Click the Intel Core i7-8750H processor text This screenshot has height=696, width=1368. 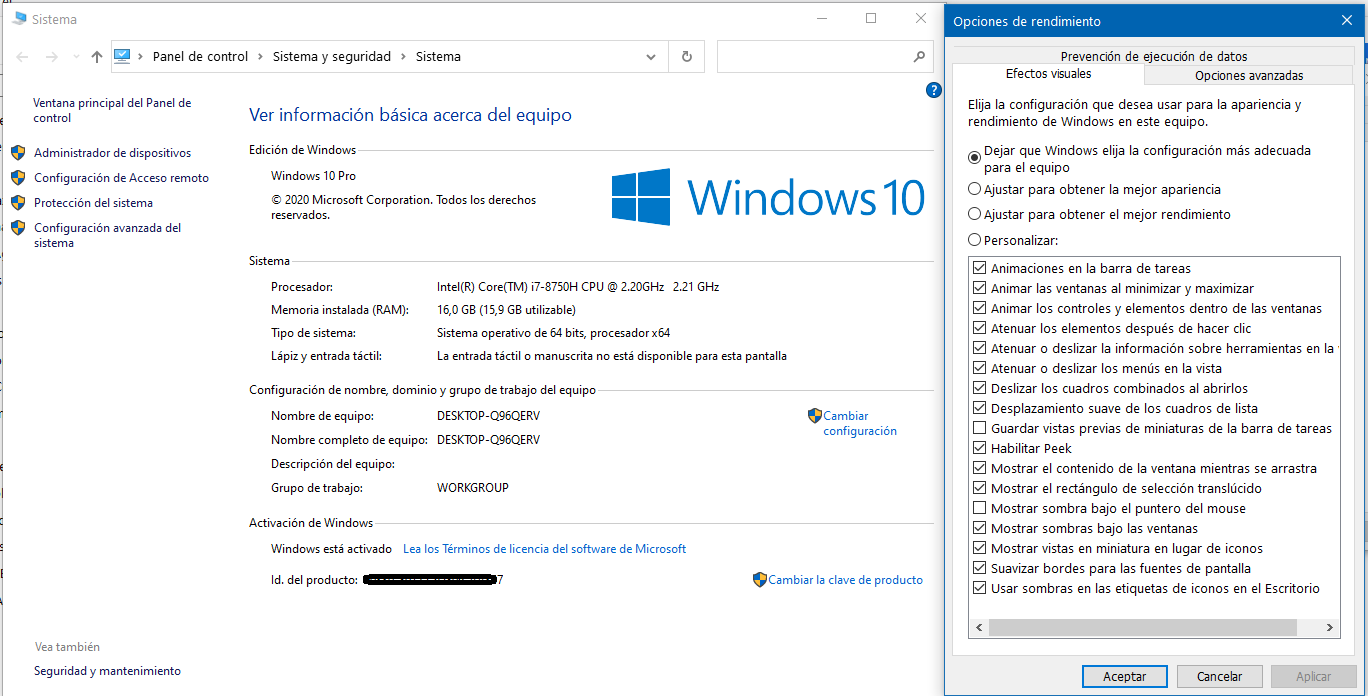(x=578, y=286)
